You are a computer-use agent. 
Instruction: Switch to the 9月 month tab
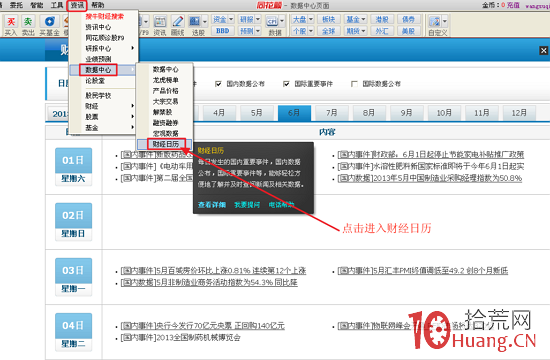tap(407, 113)
